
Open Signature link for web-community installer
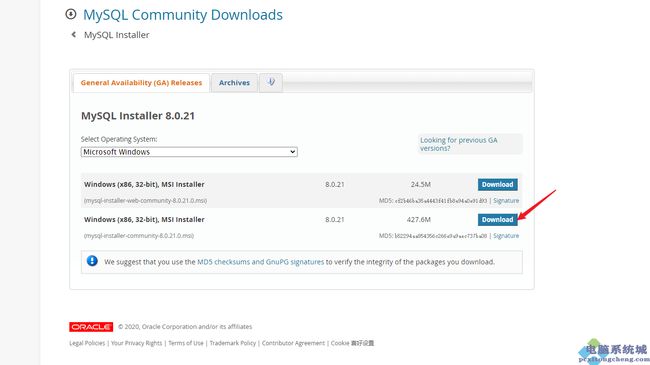coord(506,201)
